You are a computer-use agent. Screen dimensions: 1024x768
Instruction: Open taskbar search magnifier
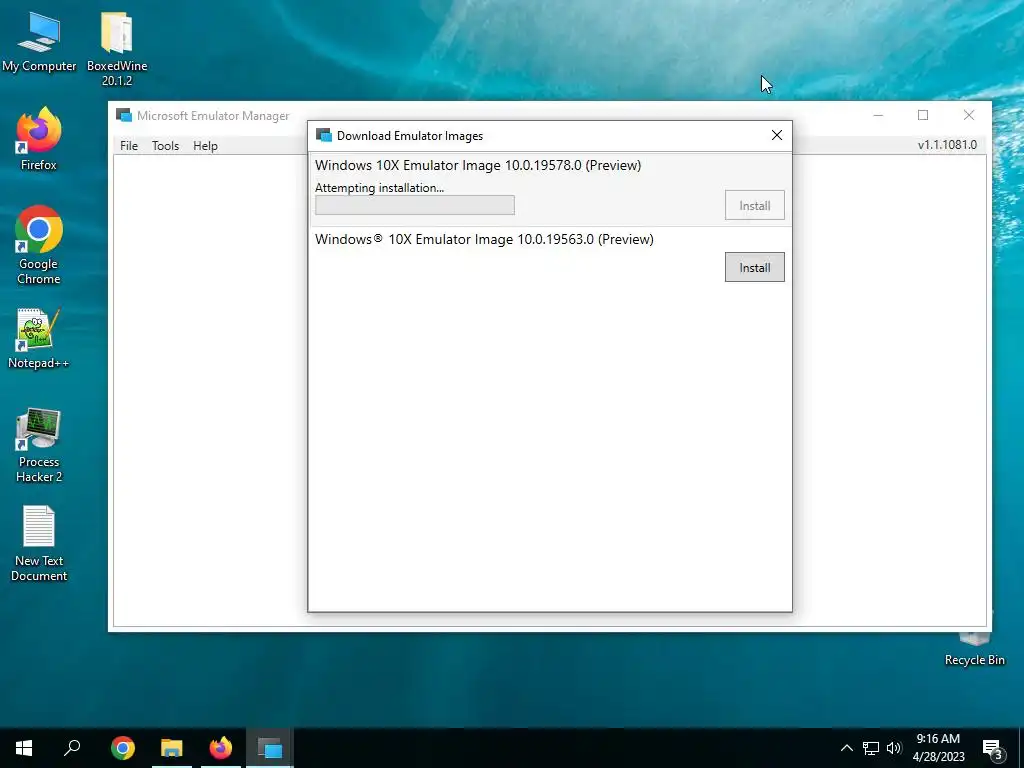coord(72,748)
